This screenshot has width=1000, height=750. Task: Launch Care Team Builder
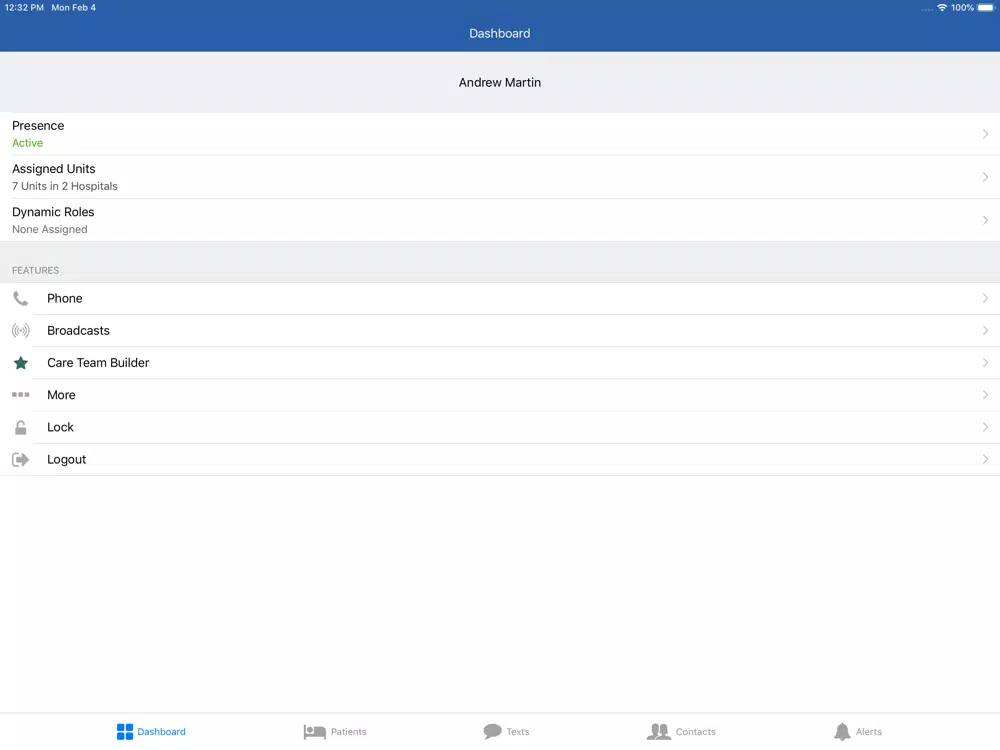point(98,363)
